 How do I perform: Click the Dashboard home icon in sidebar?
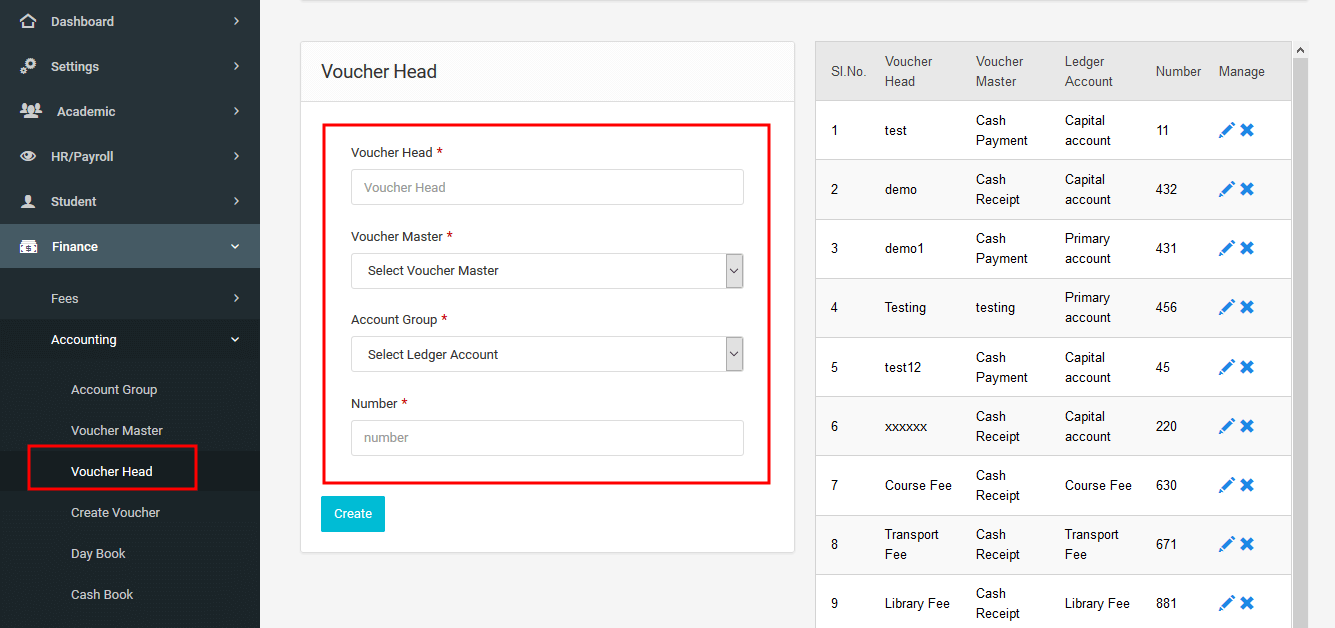(x=28, y=21)
